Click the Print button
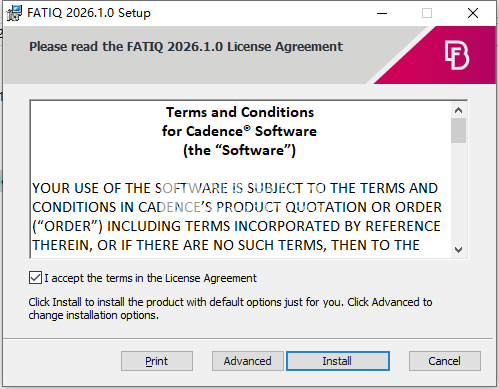 (157, 361)
